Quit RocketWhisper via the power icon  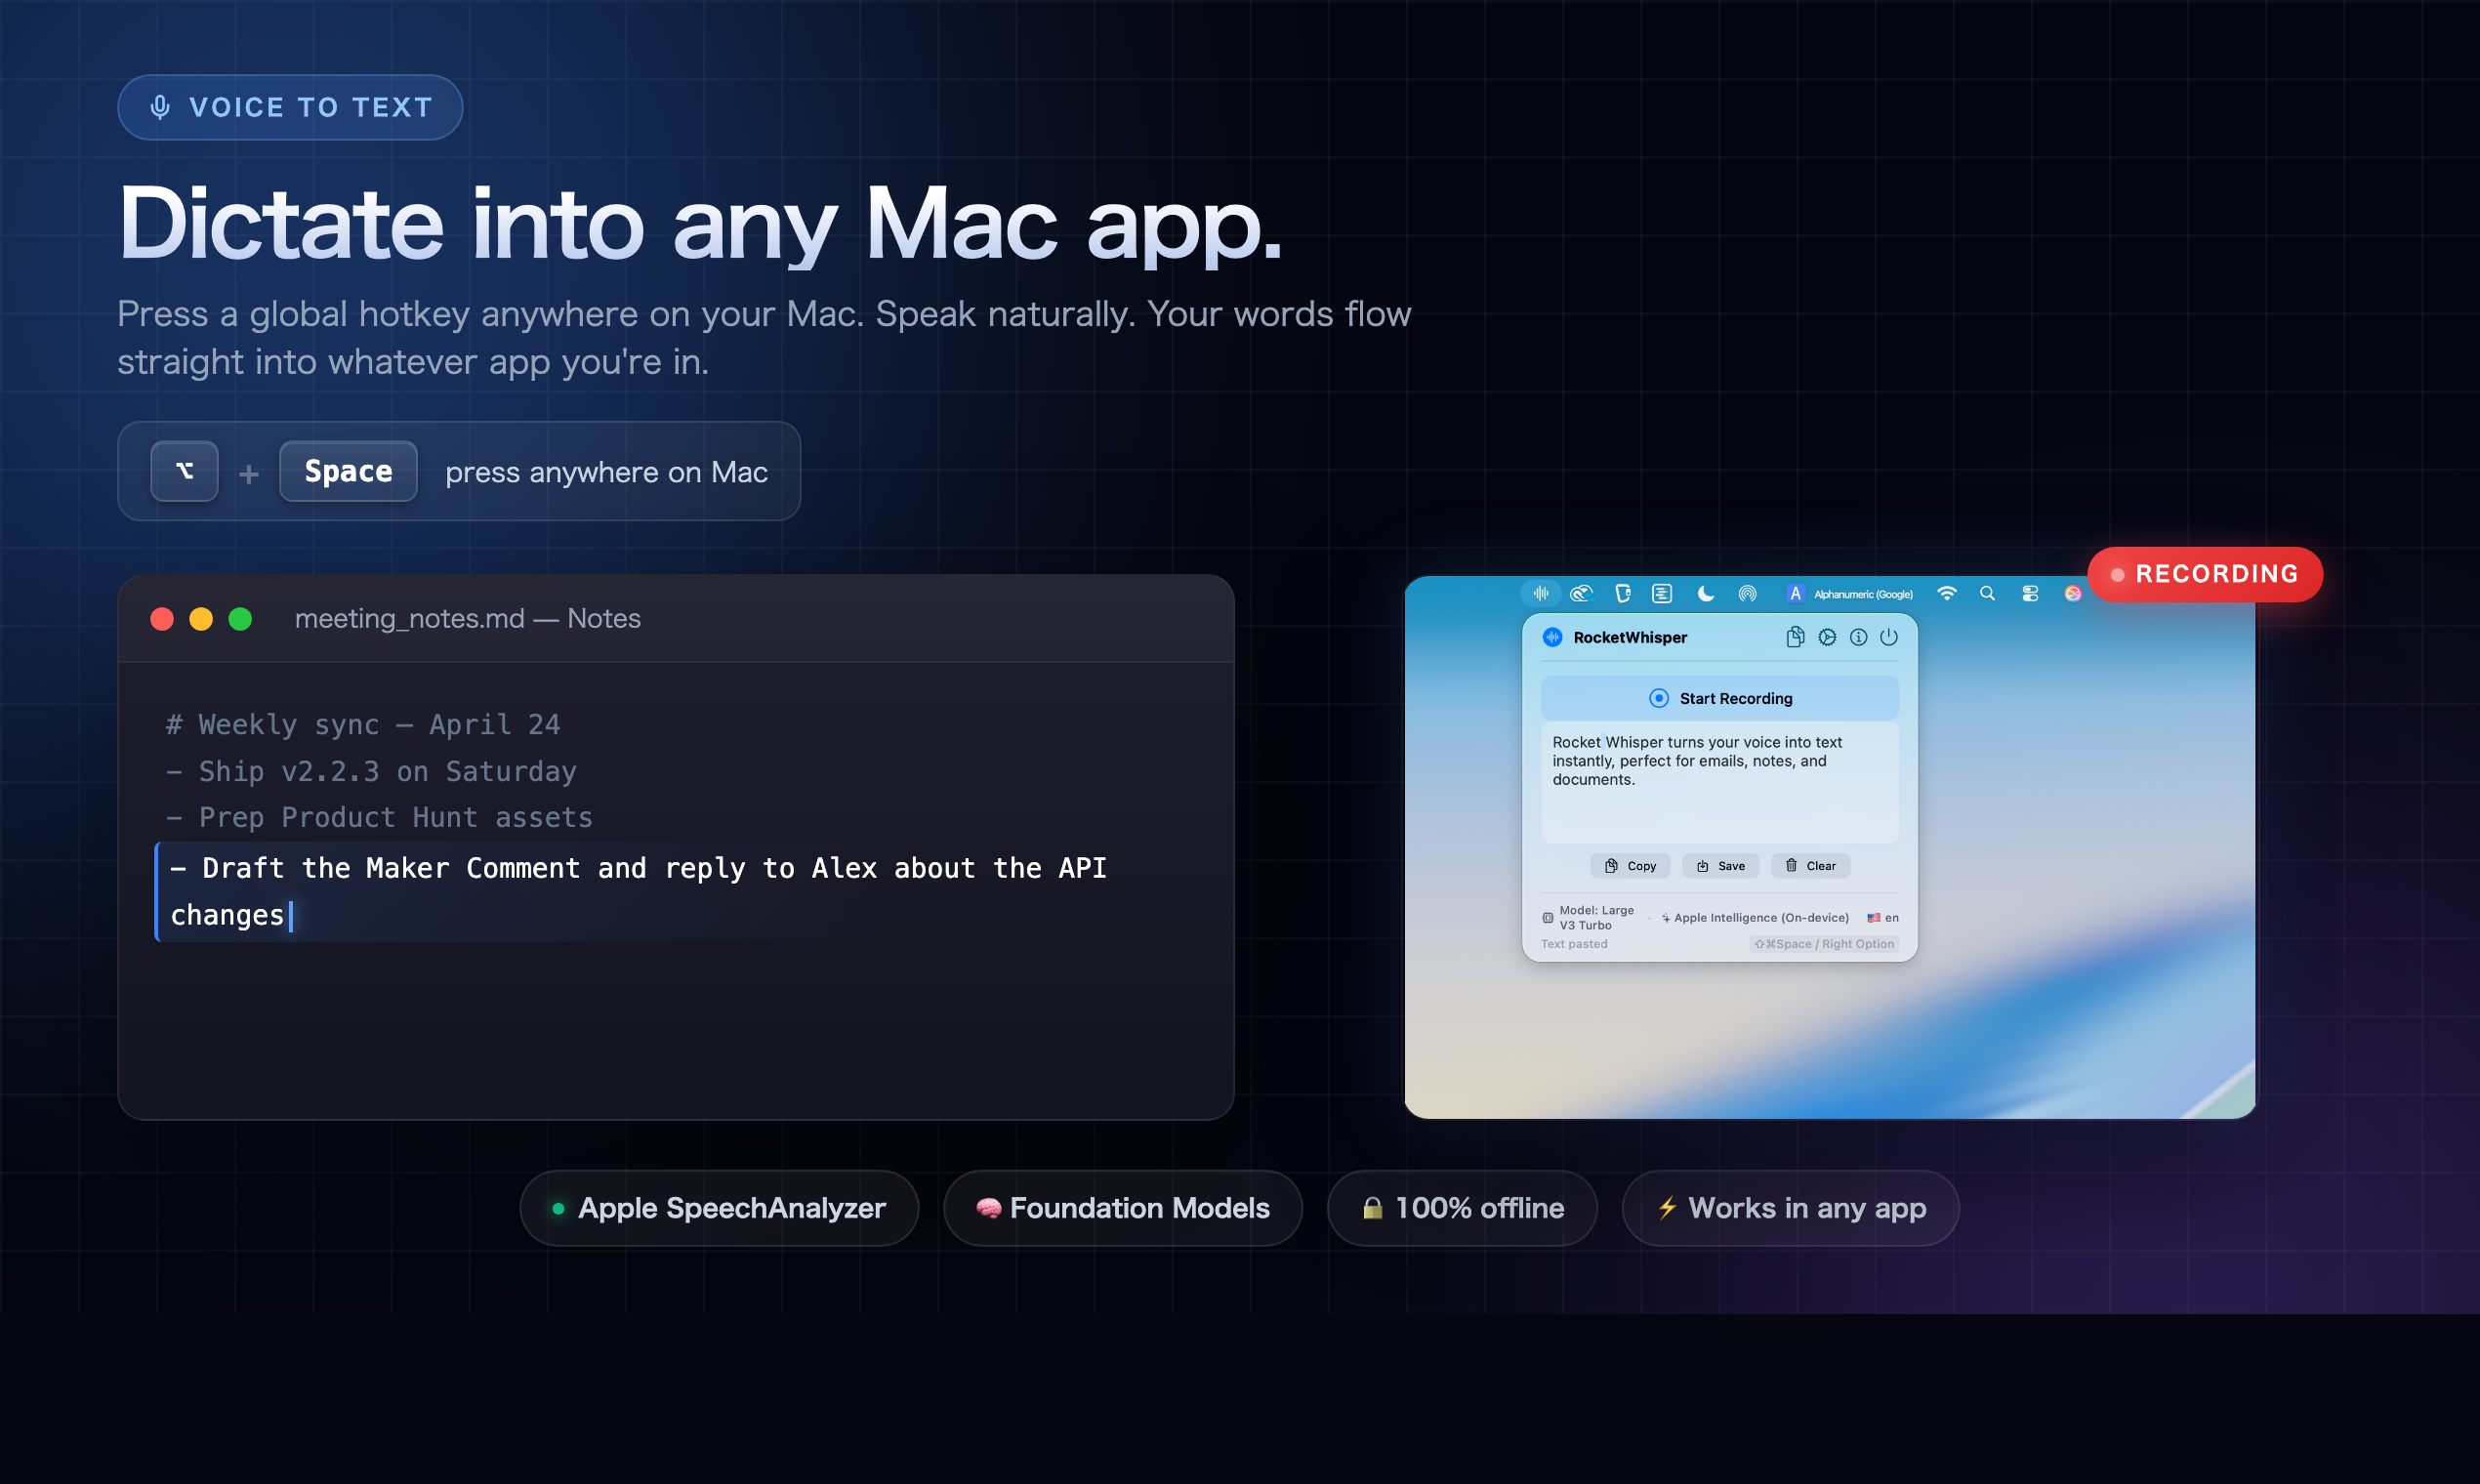pyautogui.click(x=1888, y=637)
